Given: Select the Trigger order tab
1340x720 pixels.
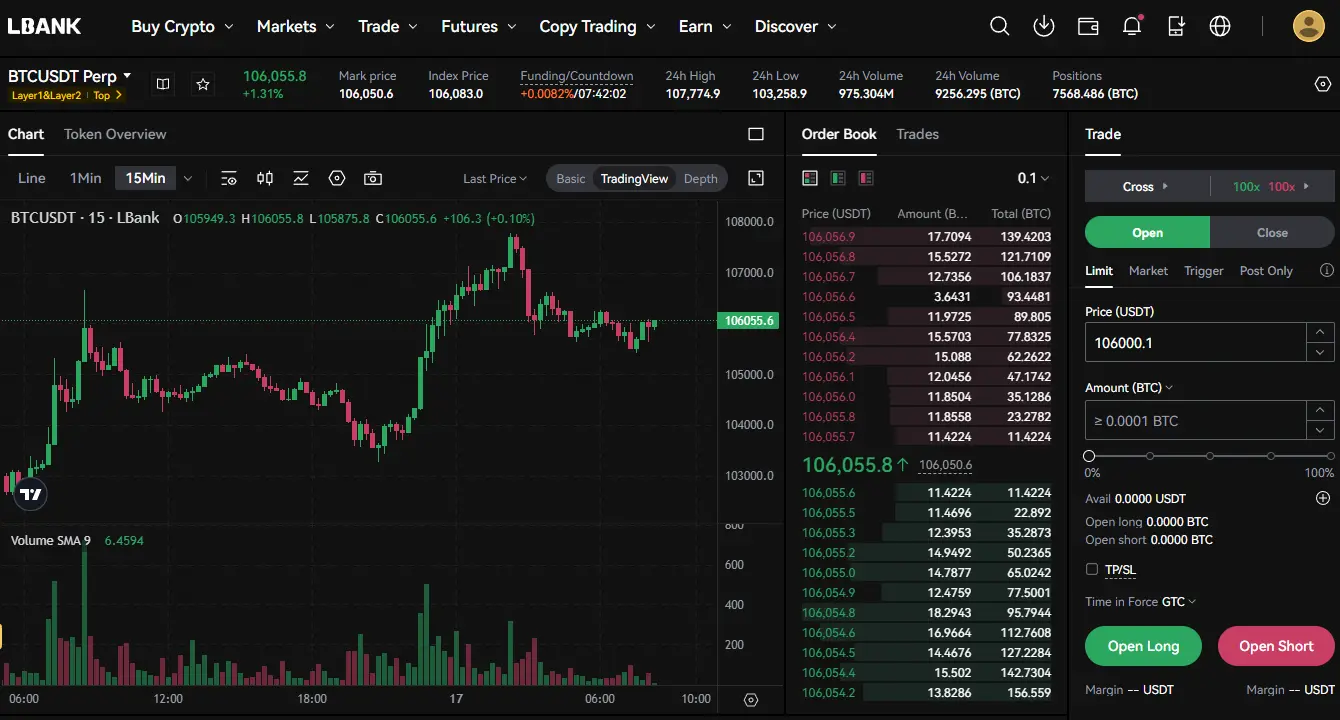Looking at the screenshot, I should (1204, 270).
